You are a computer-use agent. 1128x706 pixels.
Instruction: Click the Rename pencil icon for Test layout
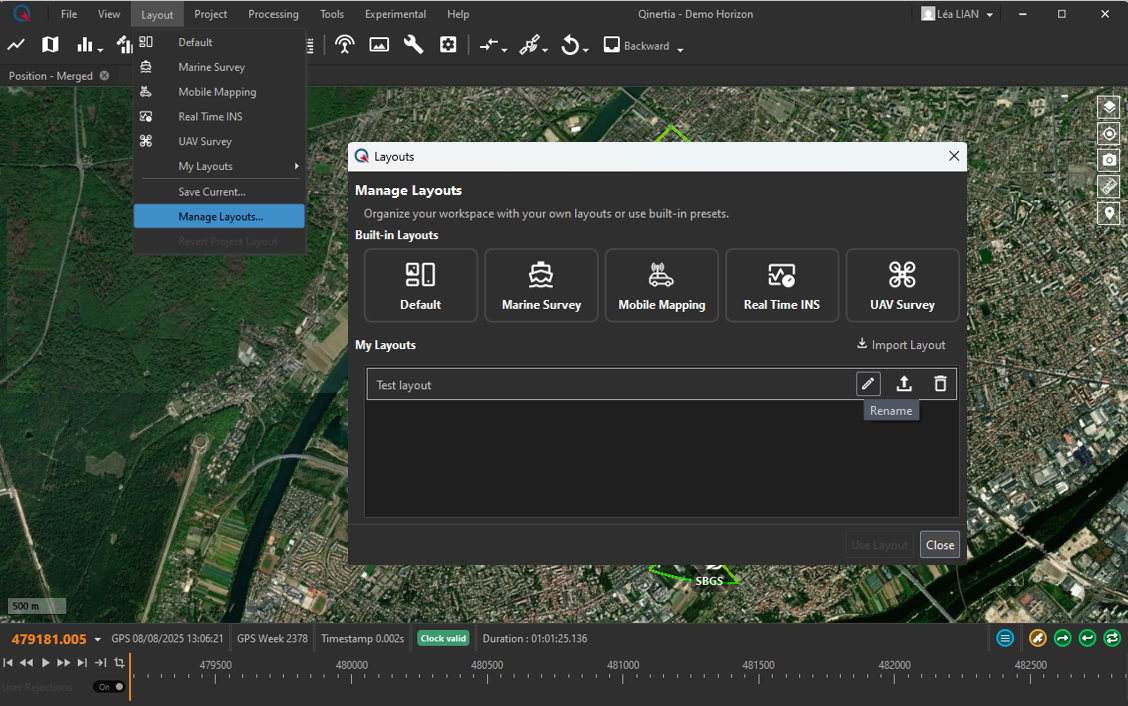click(868, 384)
